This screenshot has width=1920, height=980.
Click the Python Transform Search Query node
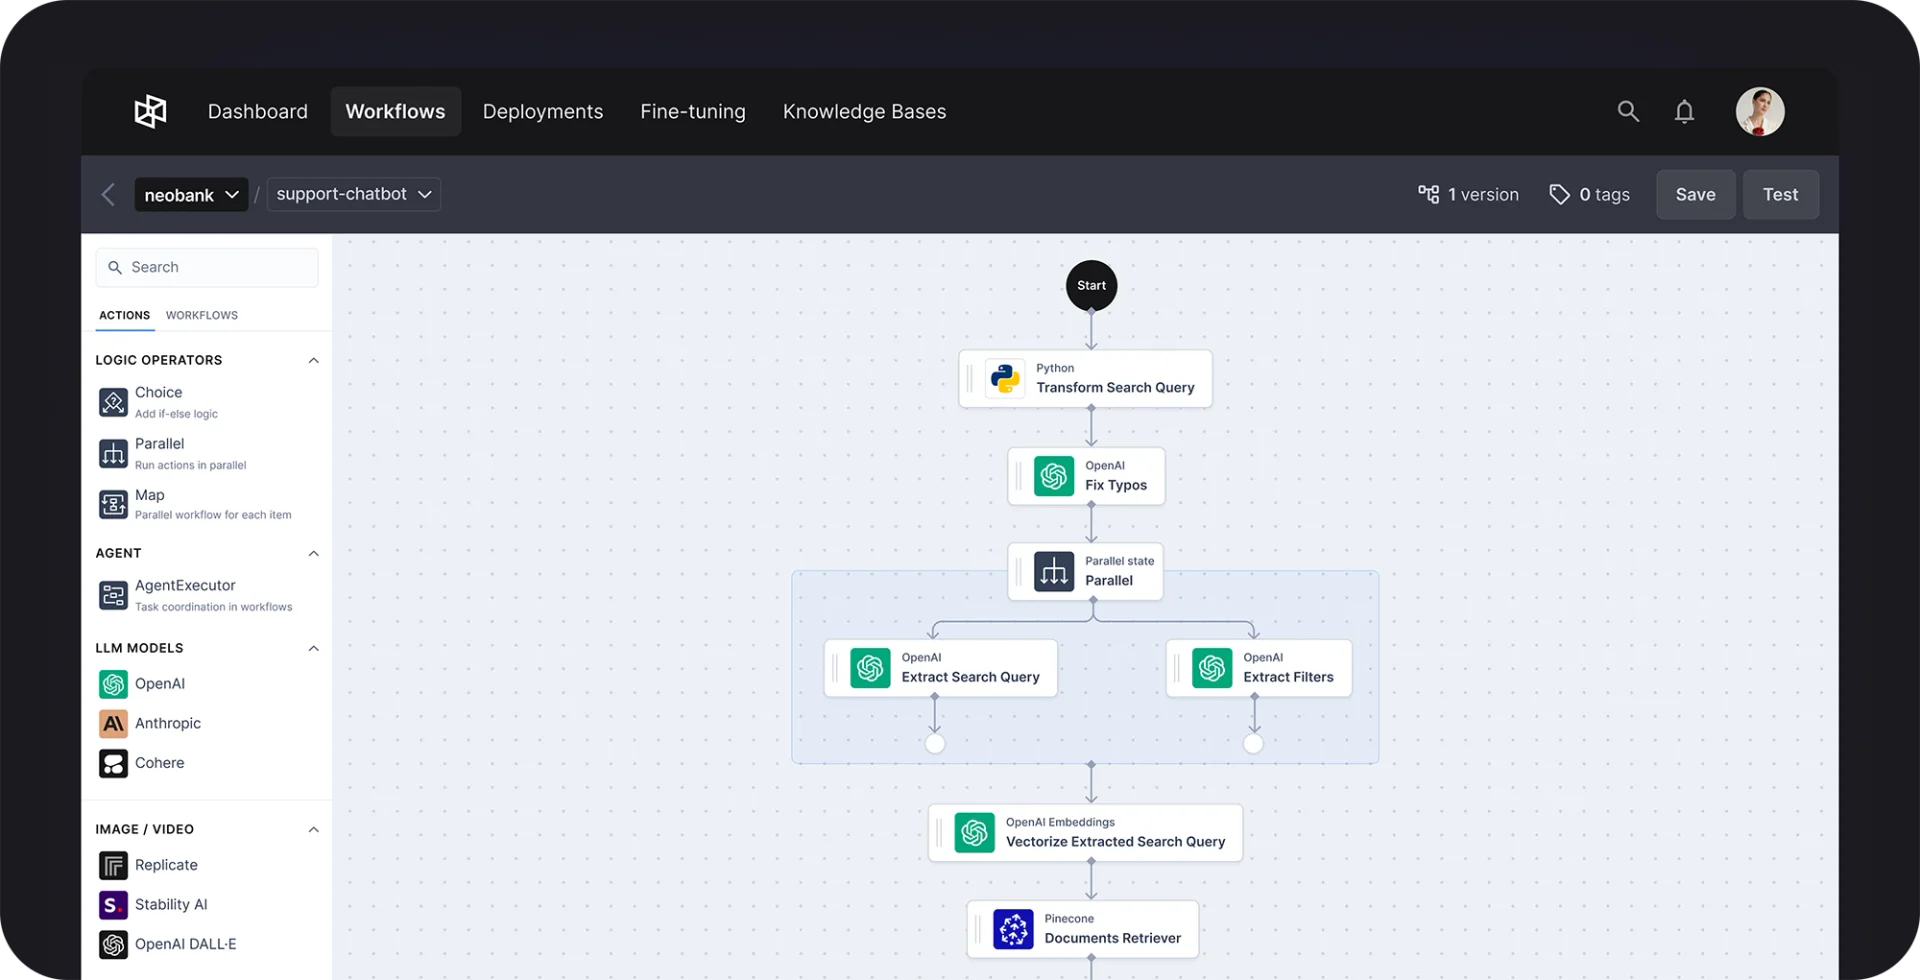click(1086, 379)
